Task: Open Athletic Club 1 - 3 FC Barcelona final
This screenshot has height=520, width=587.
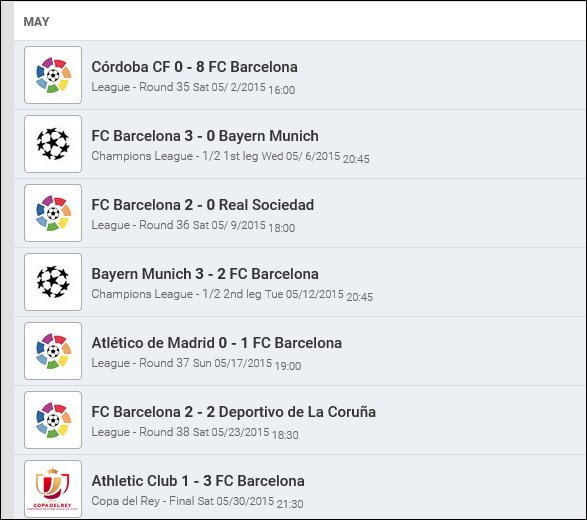Action: [x=198, y=481]
